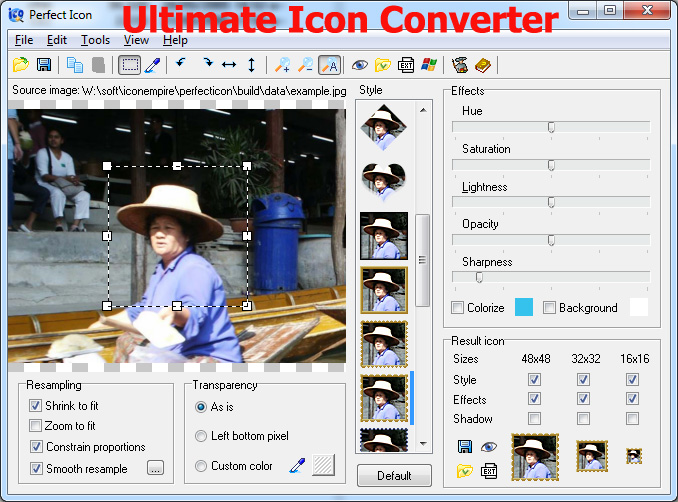Click the Lightness slider handle

(x=551, y=202)
